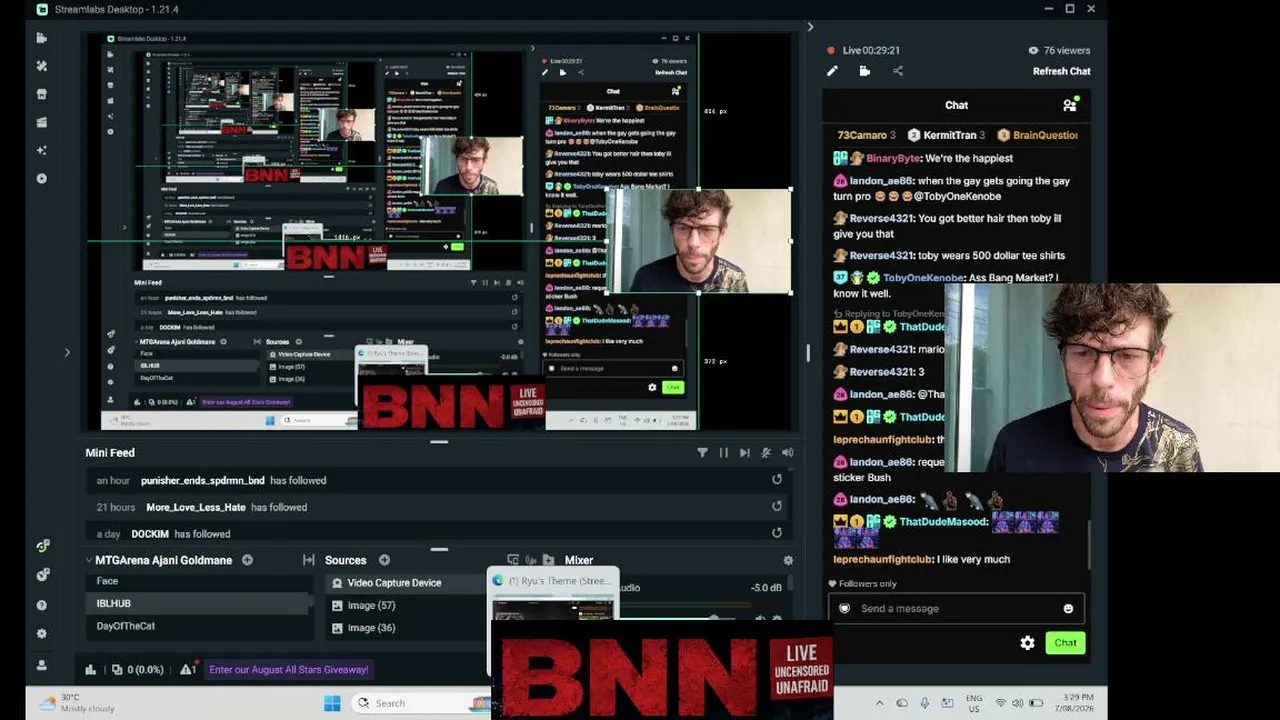Edit stream info with the pencil icon
The height and width of the screenshot is (720, 1280).
click(832, 71)
